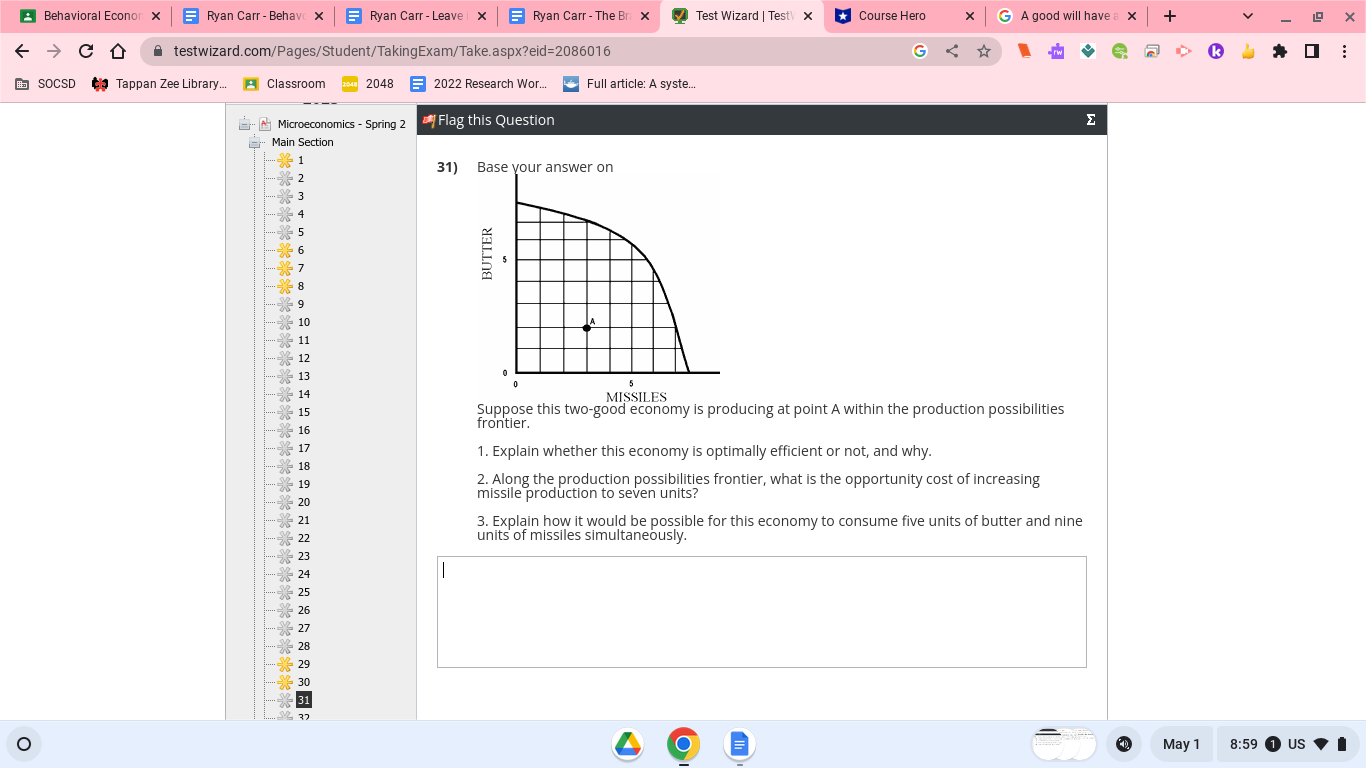Open the 2022 Research Wor... bookmark
This screenshot has height=768, width=1366.
[478, 84]
